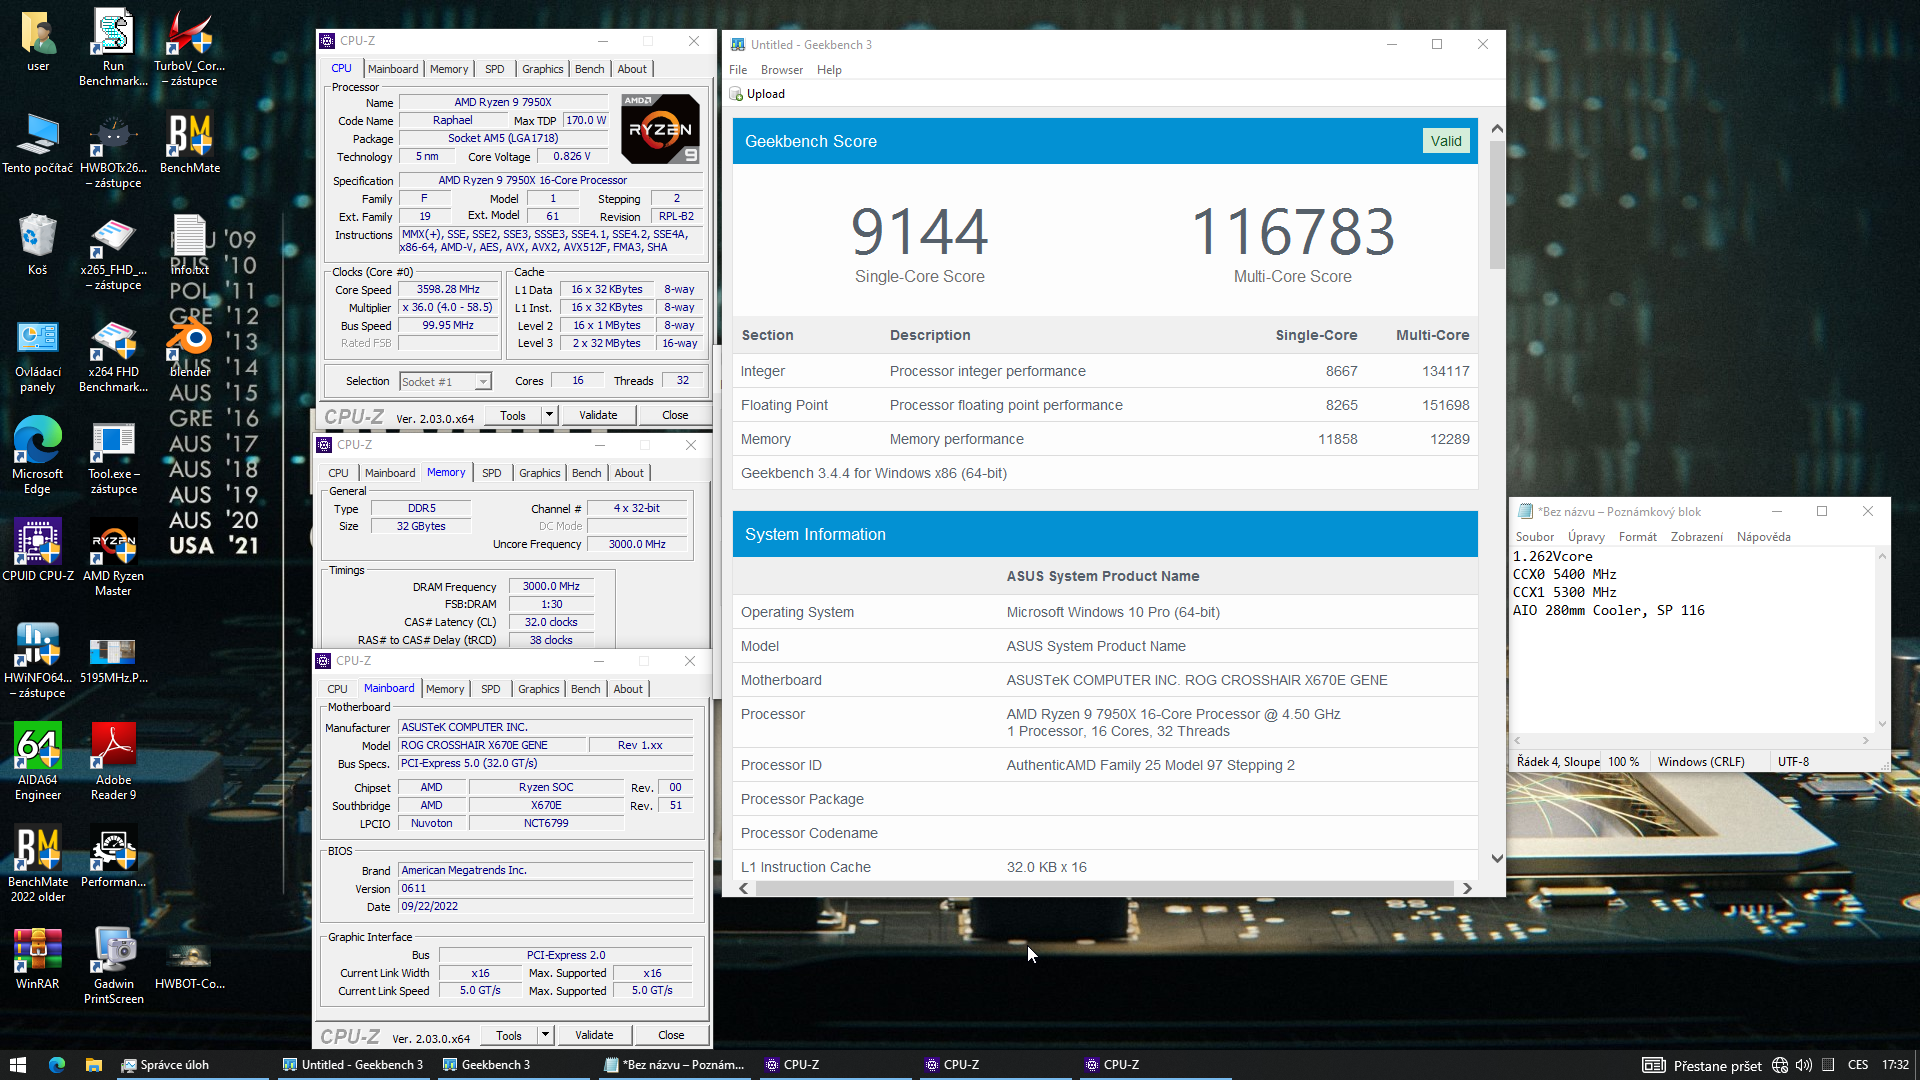This screenshot has height=1080, width=1920.
Task: Open About tab in bottom CPU-Z window
Action: 628,689
